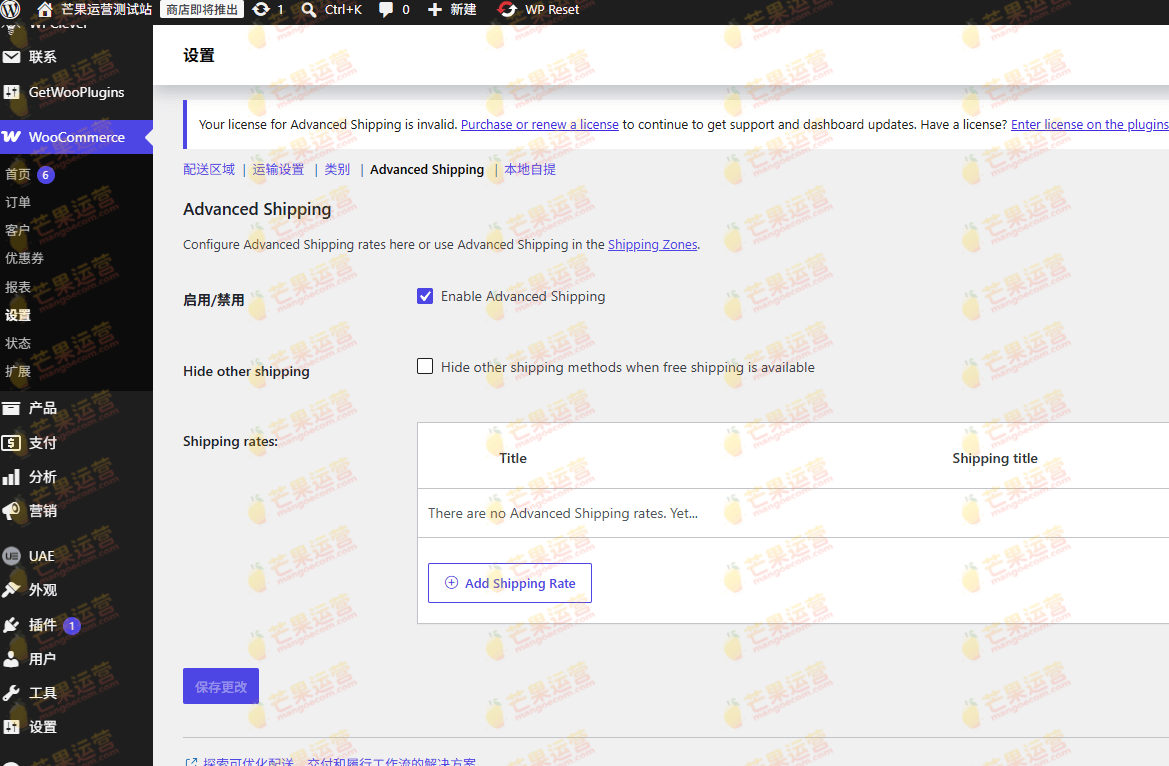Click Purchase or renew a license link
This screenshot has height=766, width=1169.
(x=540, y=125)
